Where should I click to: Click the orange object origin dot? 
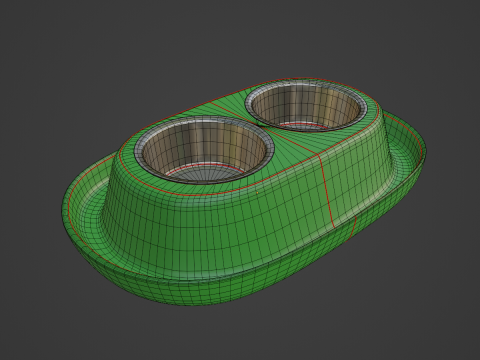coord(257,193)
